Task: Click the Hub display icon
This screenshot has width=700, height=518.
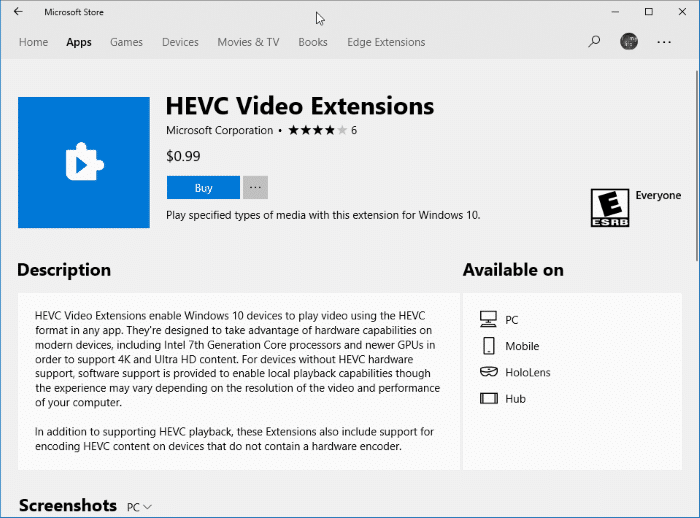Action: (x=489, y=398)
